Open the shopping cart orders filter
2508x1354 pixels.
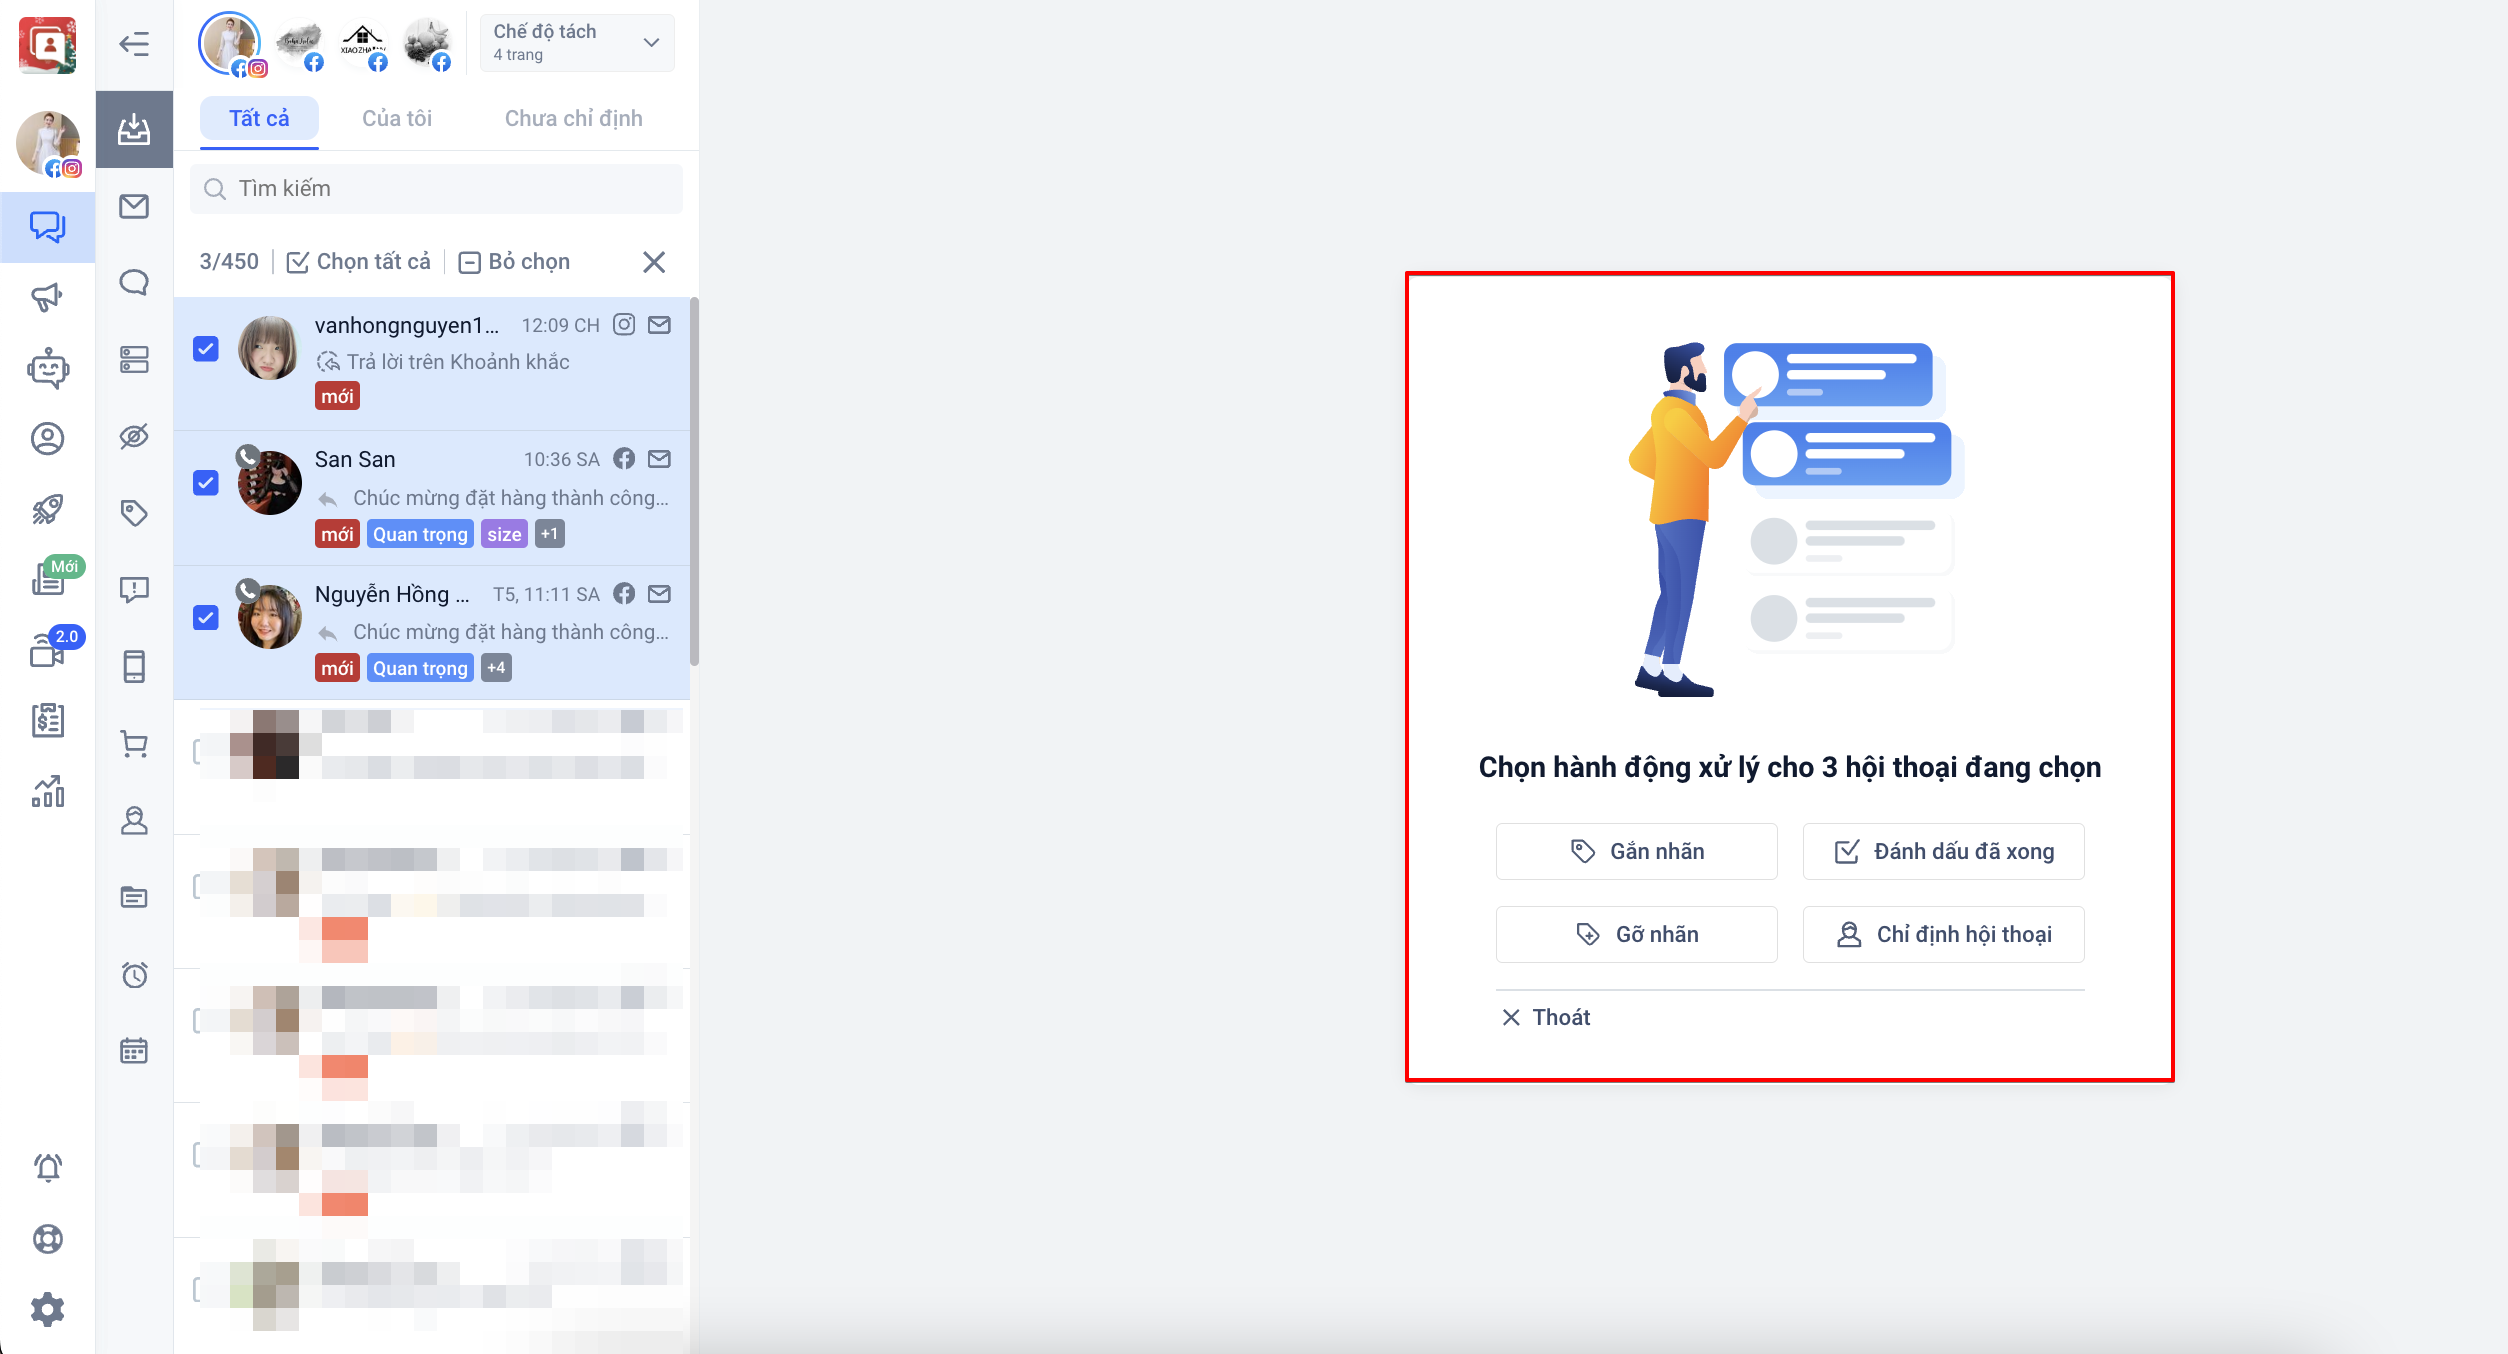tap(134, 744)
